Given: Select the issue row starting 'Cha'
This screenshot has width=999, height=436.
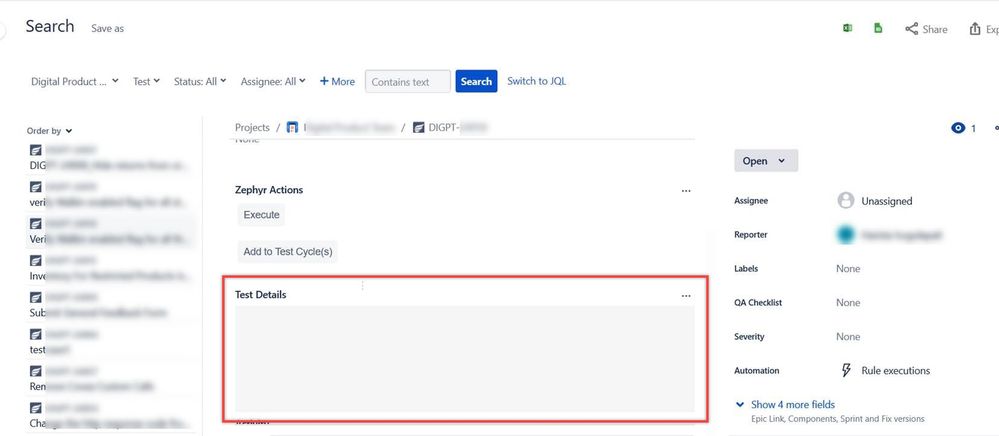Looking at the screenshot, I should click(x=111, y=415).
